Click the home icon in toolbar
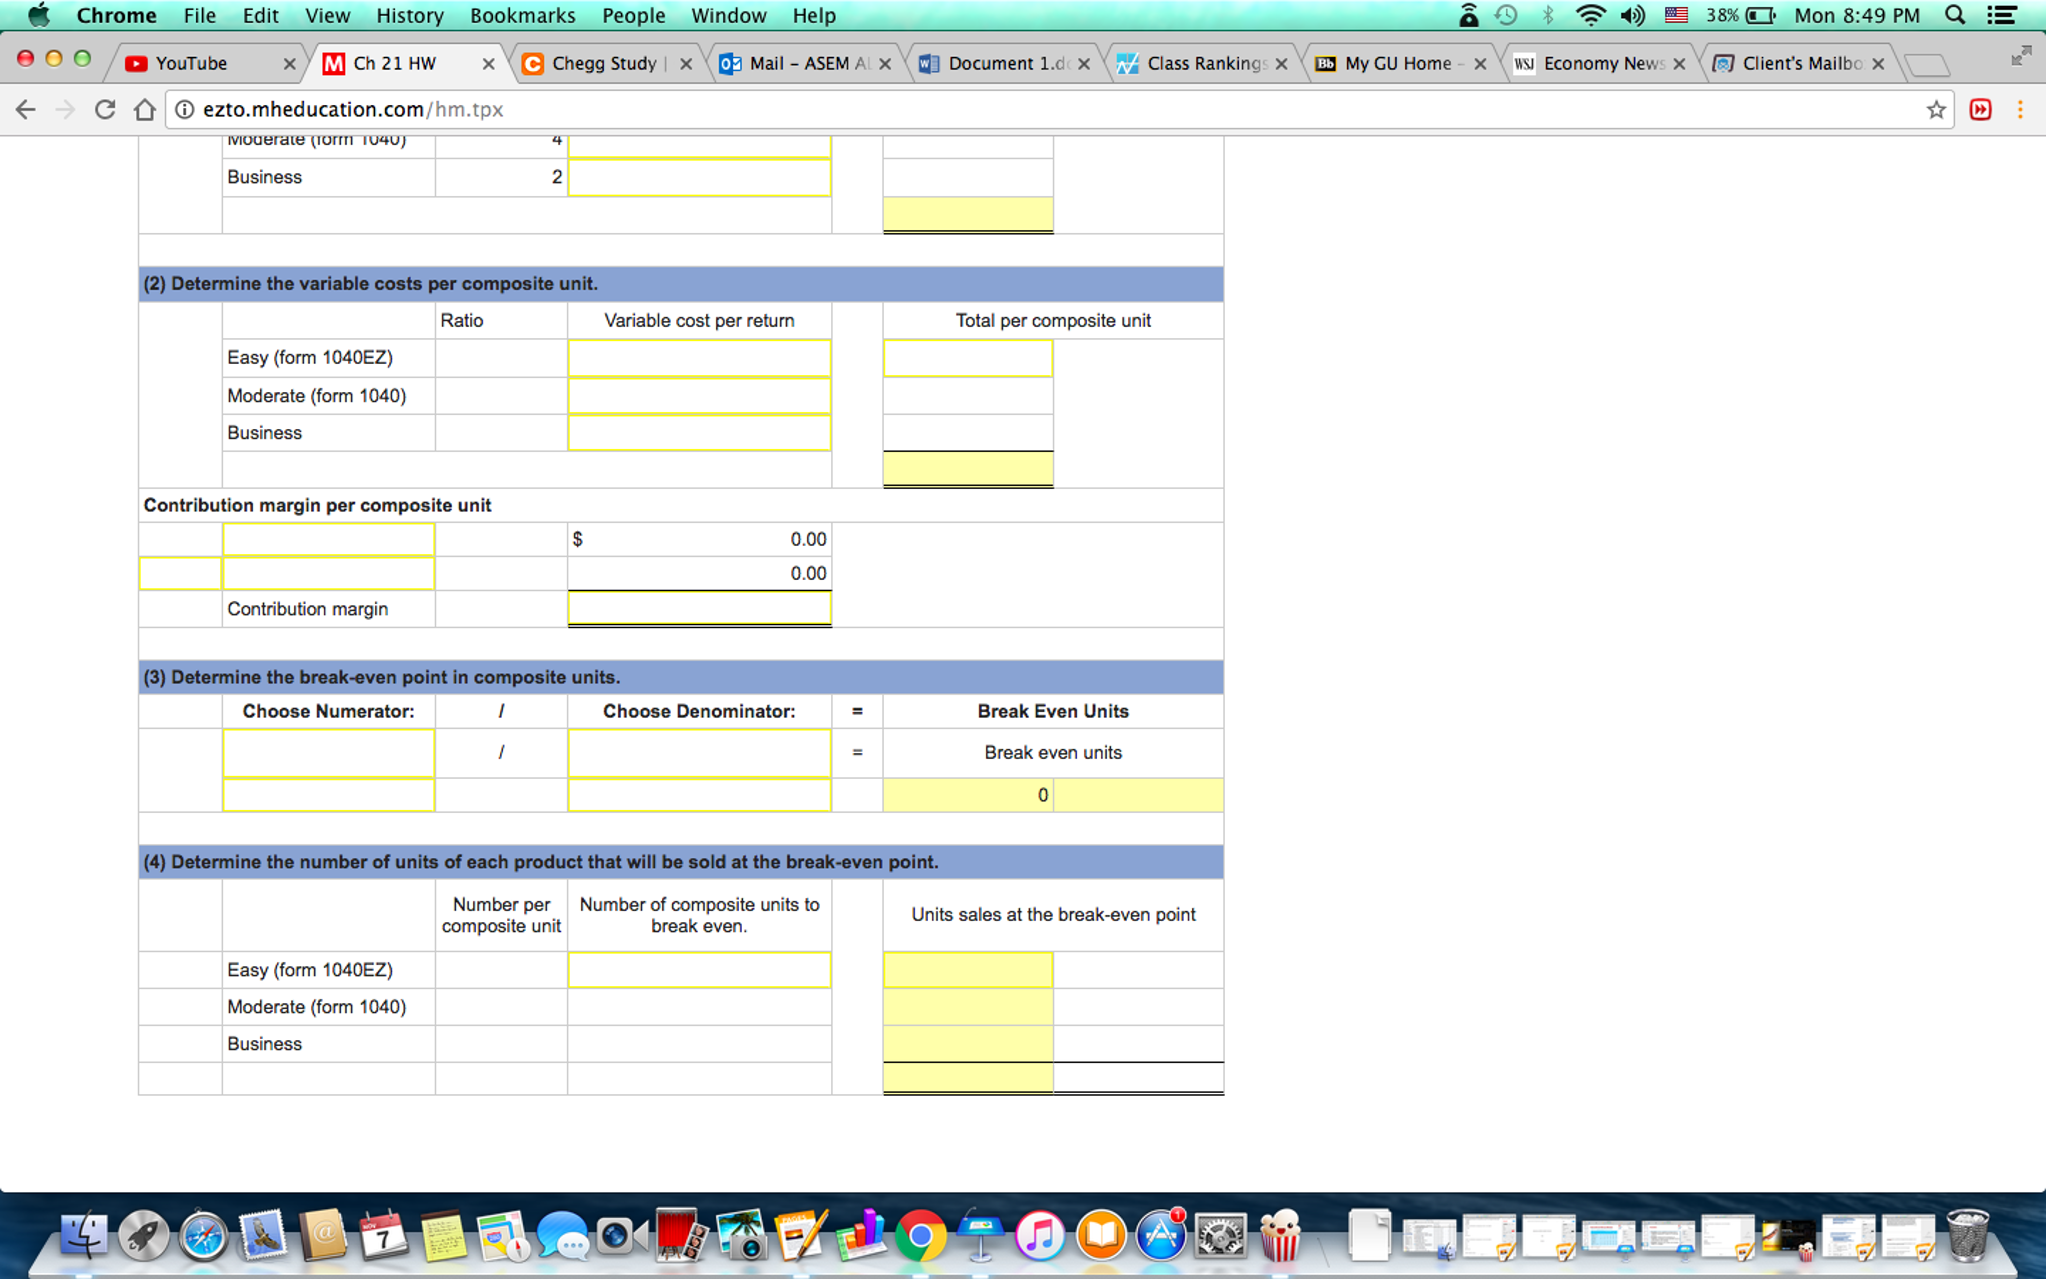This screenshot has width=2046, height=1279. (145, 110)
